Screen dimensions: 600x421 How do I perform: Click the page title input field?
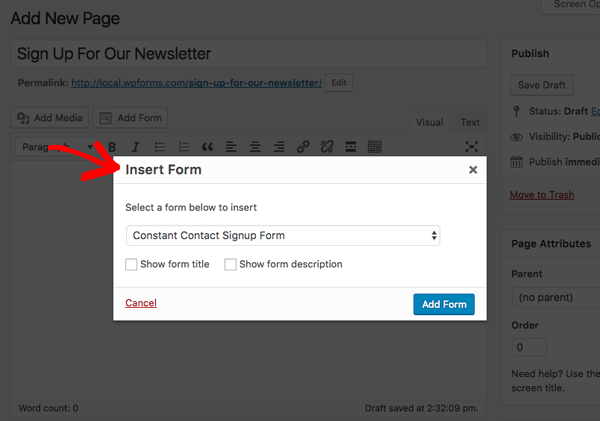(x=248, y=54)
